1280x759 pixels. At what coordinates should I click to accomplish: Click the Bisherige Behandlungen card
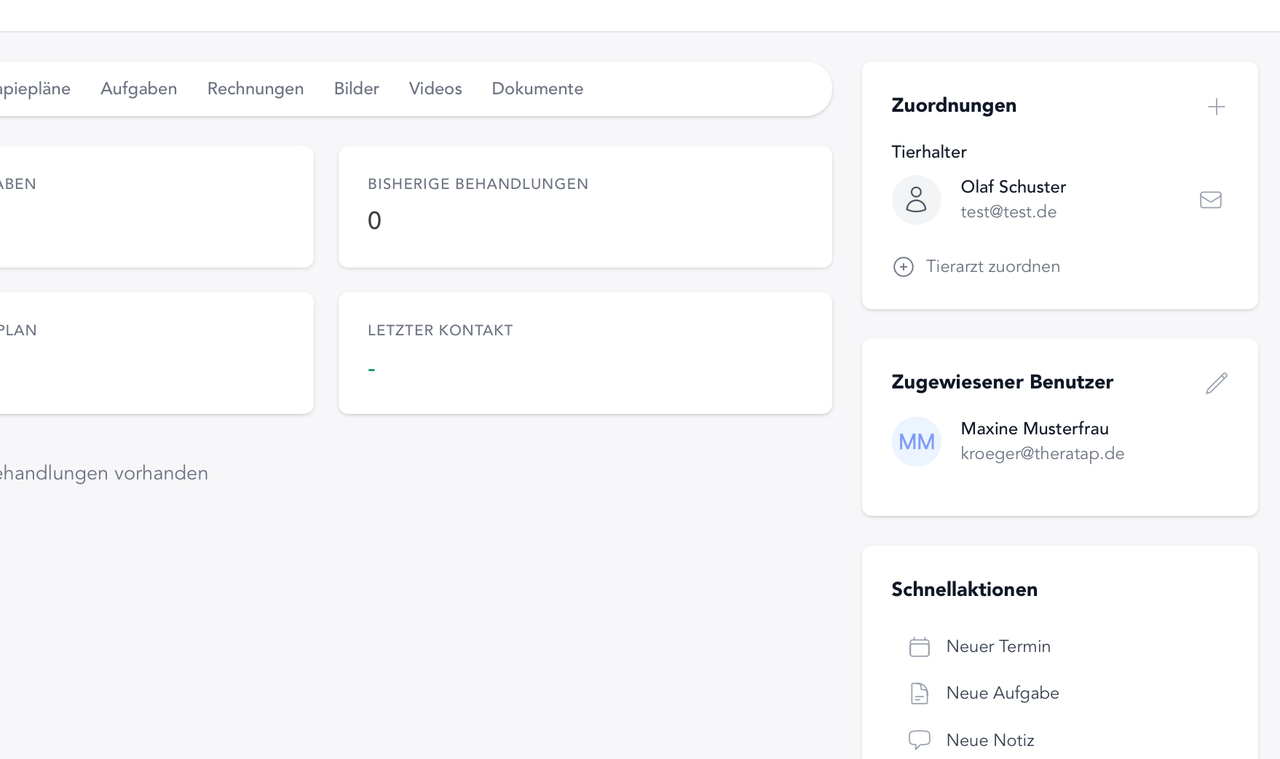pyautogui.click(x=585, y=207)
